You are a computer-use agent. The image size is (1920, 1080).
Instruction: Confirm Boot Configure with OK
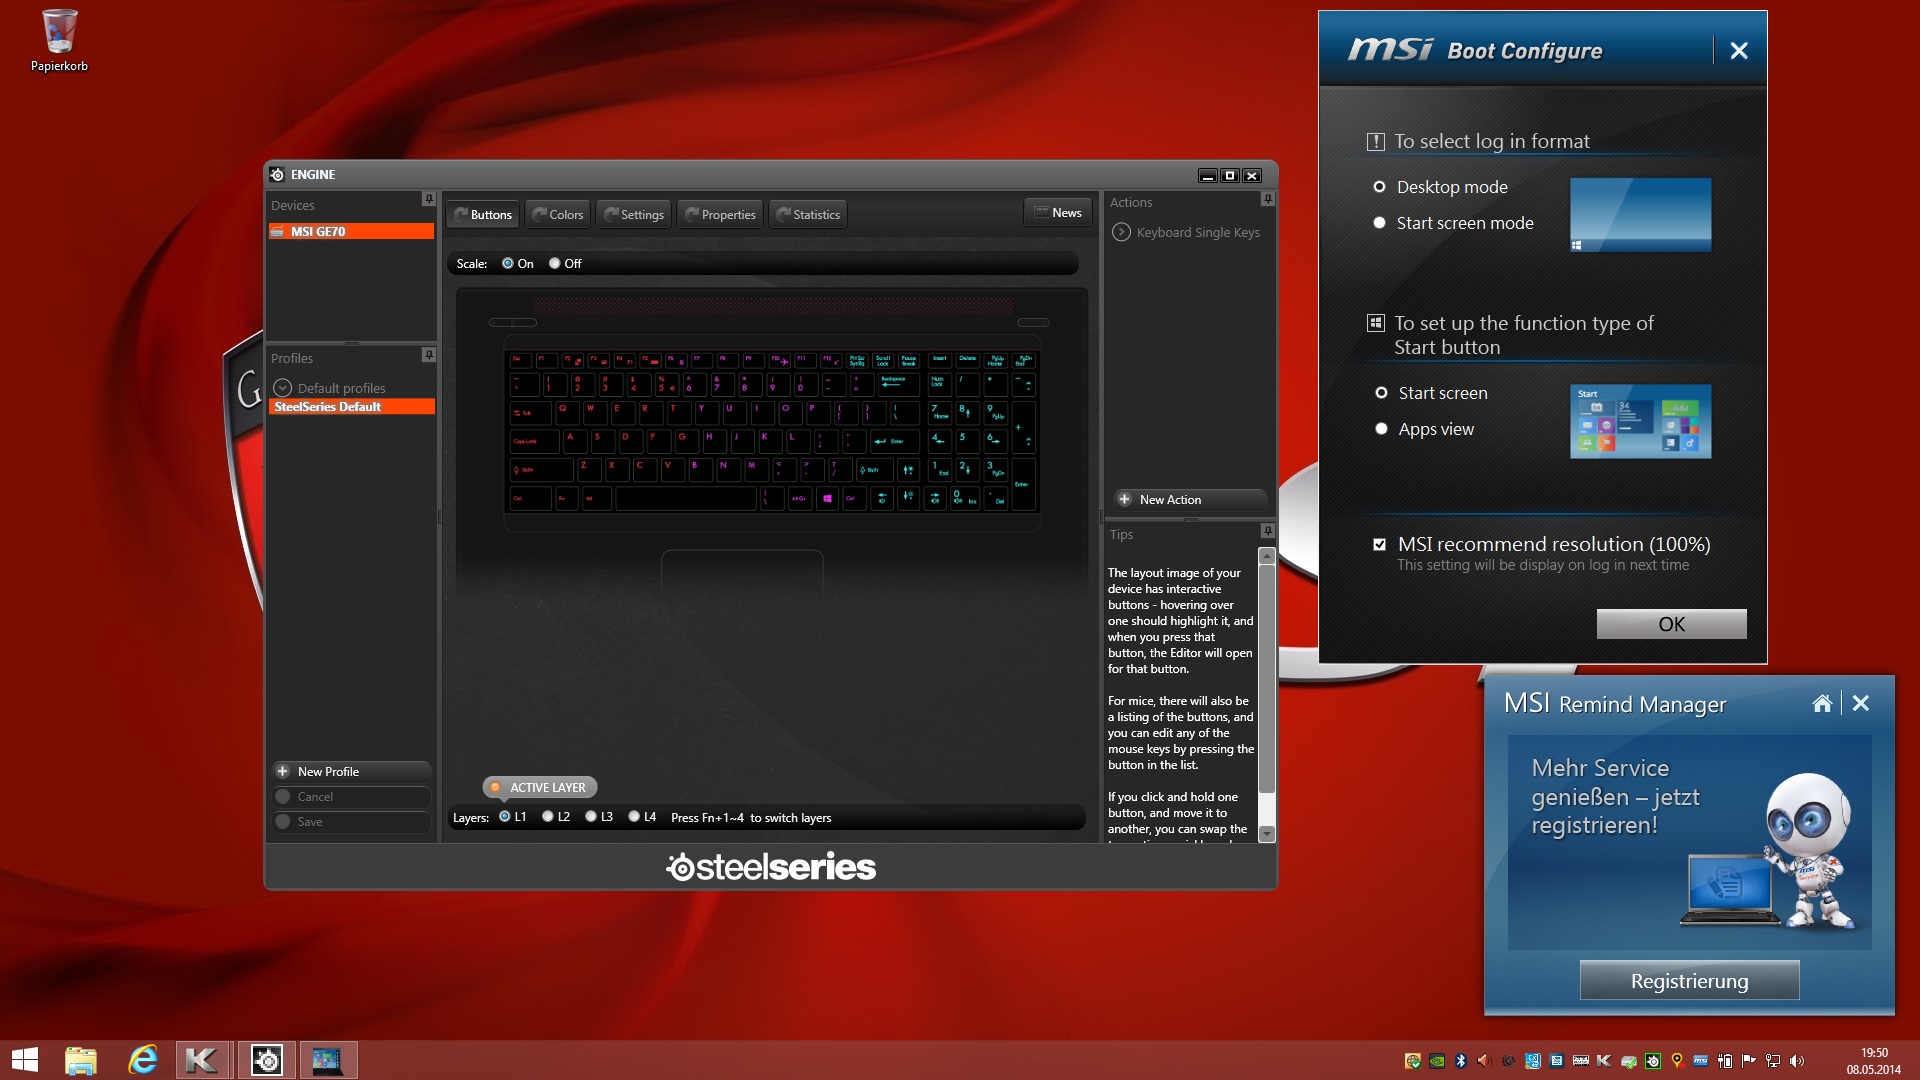1671,624
